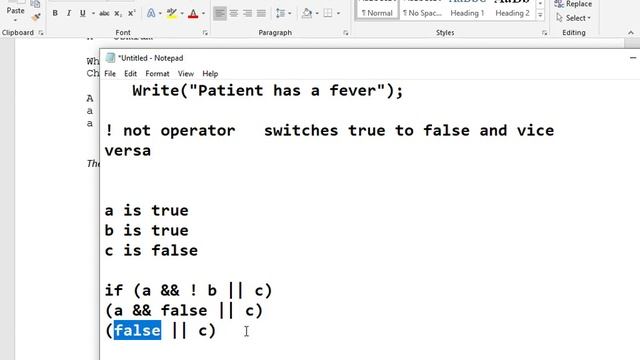This screenshot has height=360, width=640.
Task: Toggle bold formatting in Word ribbon
Action: (x=55, y=13)
